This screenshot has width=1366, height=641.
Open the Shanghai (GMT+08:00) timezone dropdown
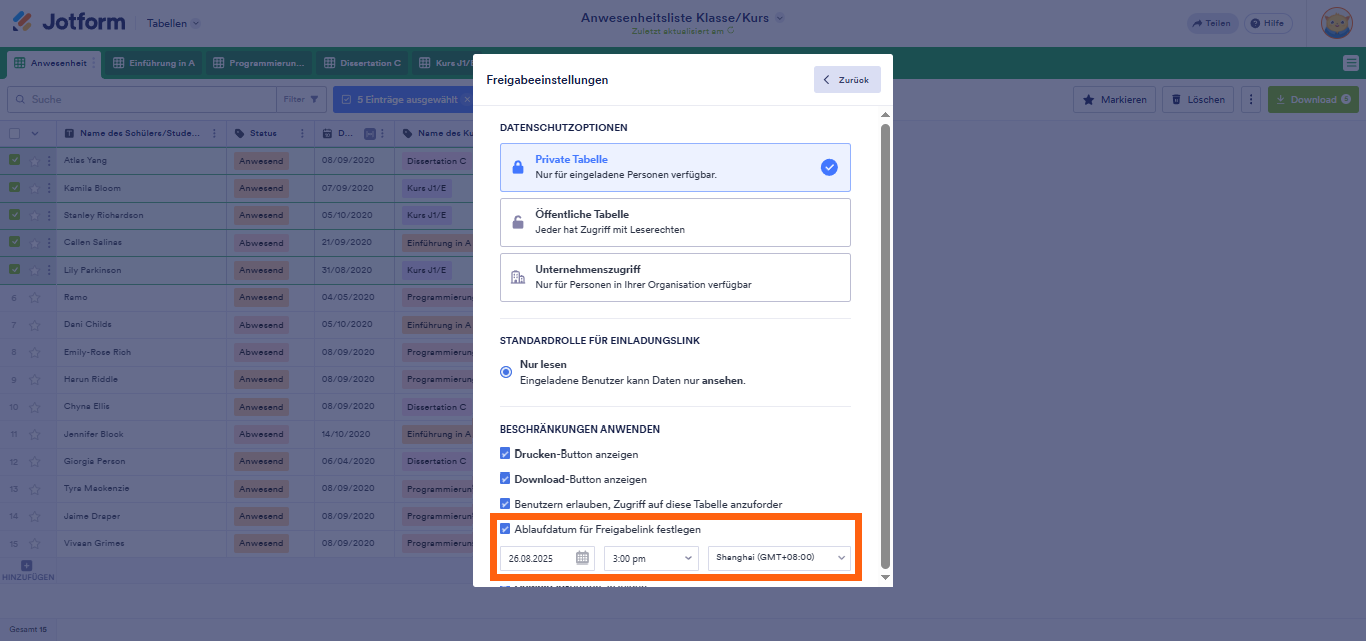coord(779,558)
